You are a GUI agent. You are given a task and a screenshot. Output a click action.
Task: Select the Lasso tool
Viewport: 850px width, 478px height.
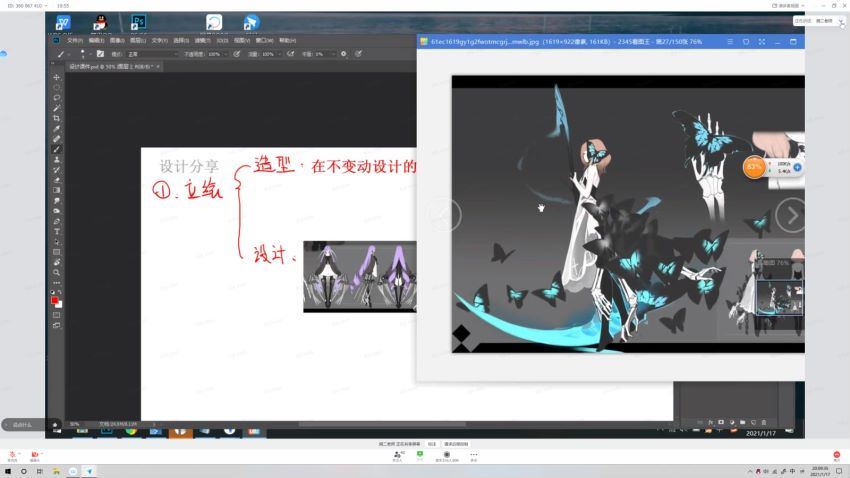(x=56, y=98)
